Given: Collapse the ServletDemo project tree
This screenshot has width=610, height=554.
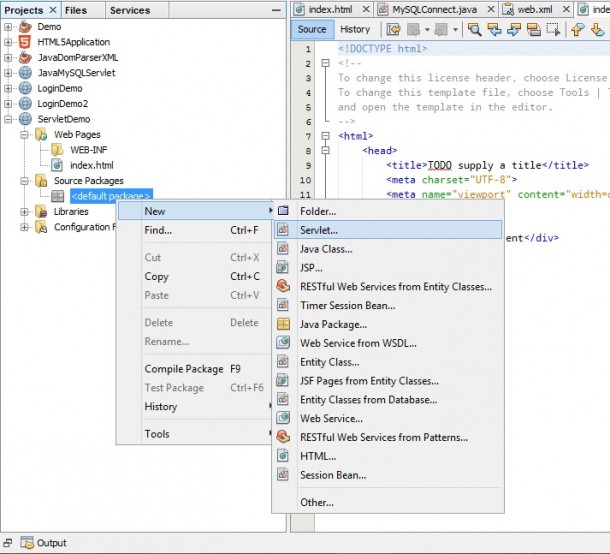Looking at the screenshot, I should [x=9, y=119].
